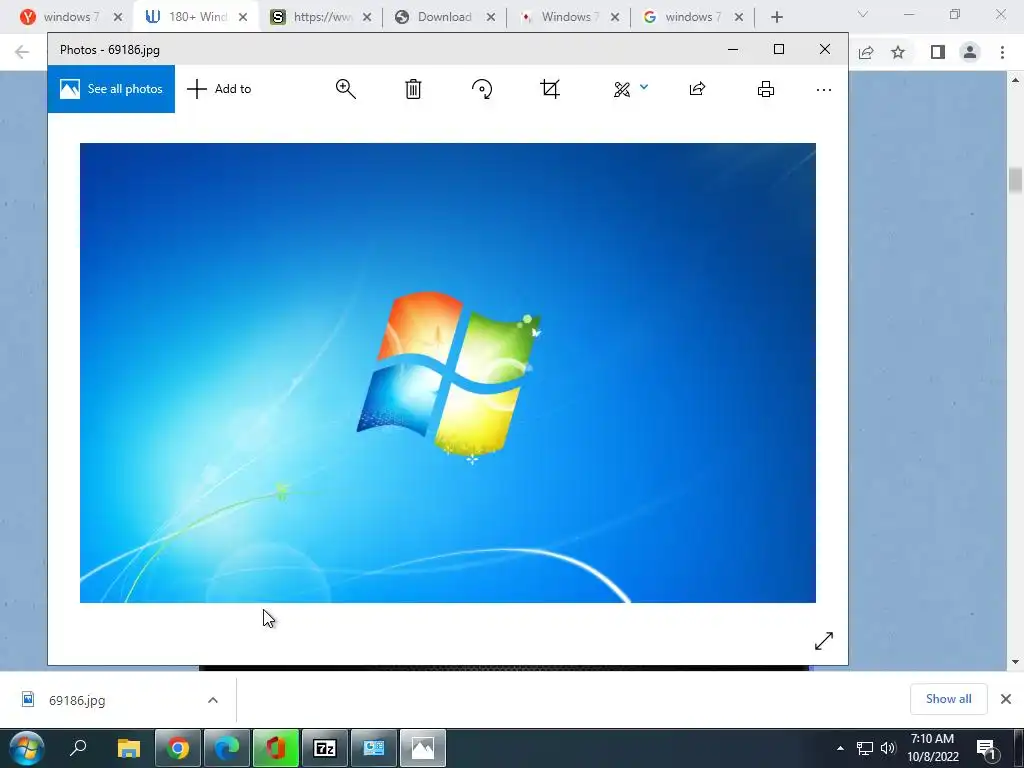Share the photo via share icon
This screenshot has height=768, width=1024.
[697, 89]
